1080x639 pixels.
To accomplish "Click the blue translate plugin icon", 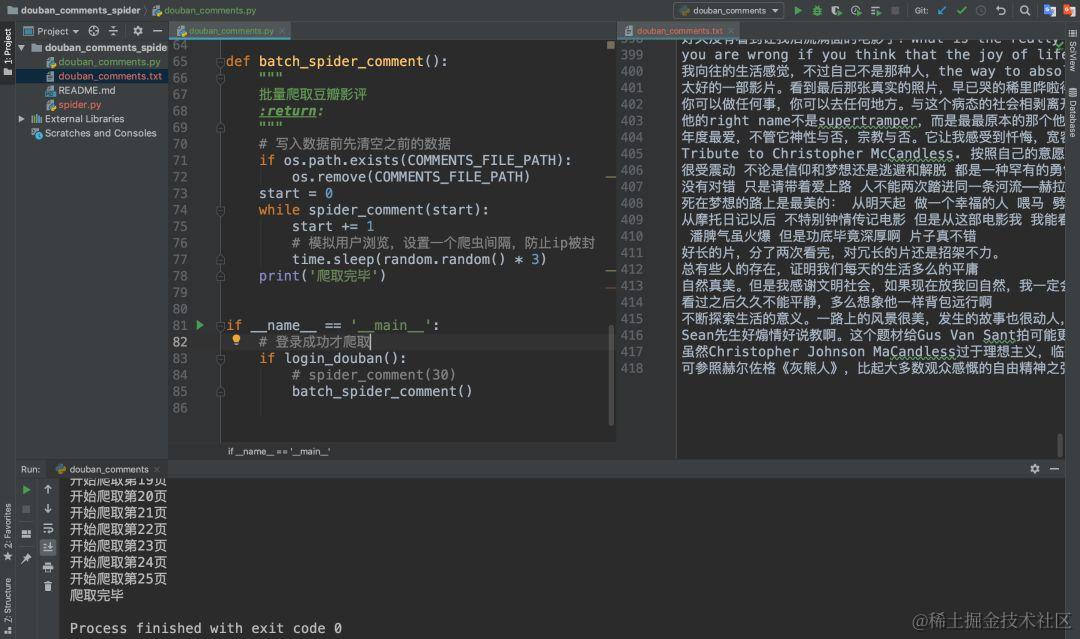I will 1049,10.
